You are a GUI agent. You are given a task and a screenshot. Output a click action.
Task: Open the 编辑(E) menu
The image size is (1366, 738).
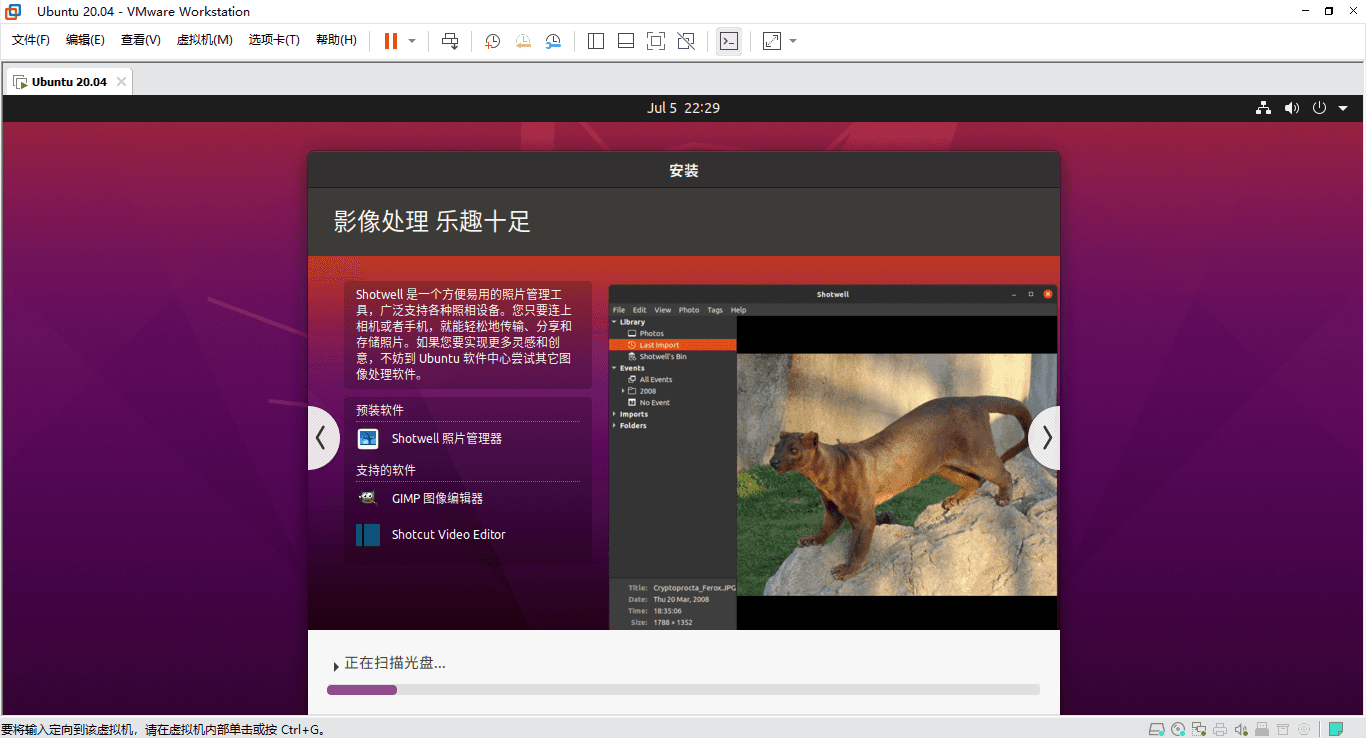coord(85,40)
